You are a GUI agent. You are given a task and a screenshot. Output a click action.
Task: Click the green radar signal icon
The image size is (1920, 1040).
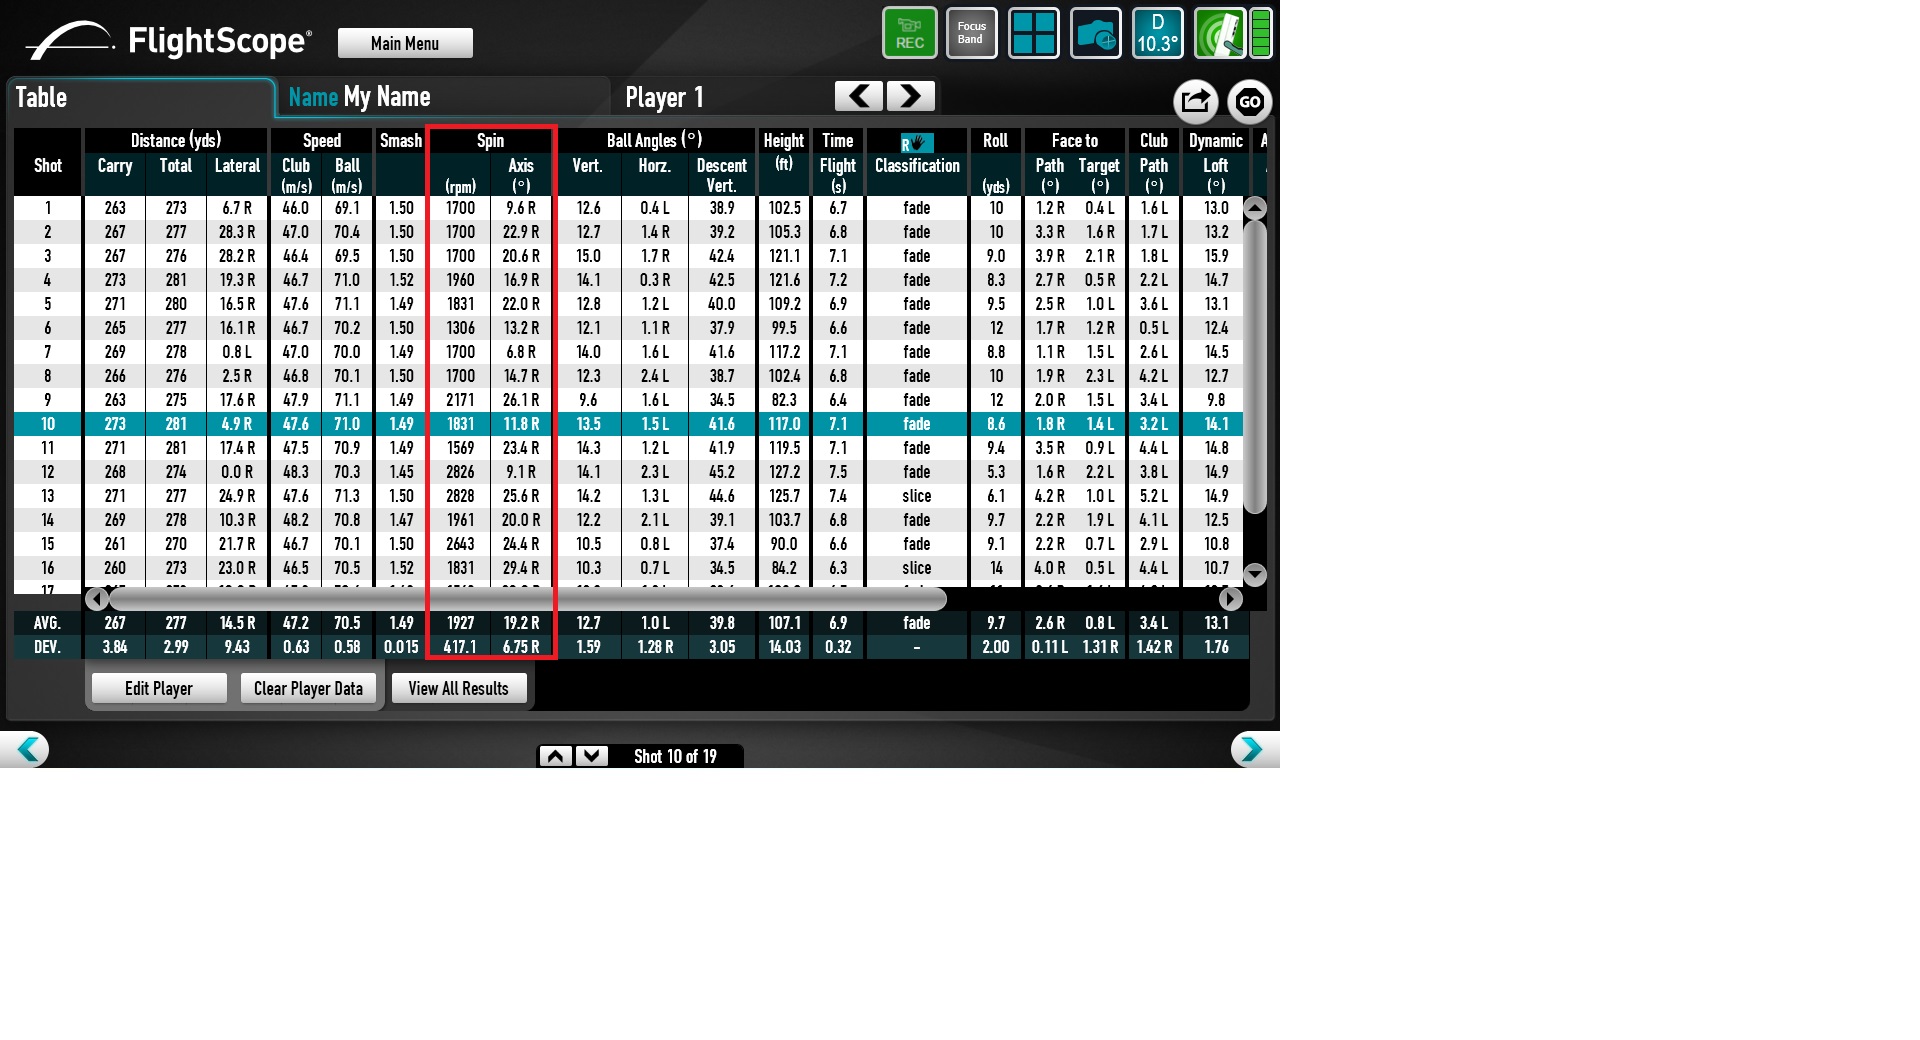[x=1220, y=33]
